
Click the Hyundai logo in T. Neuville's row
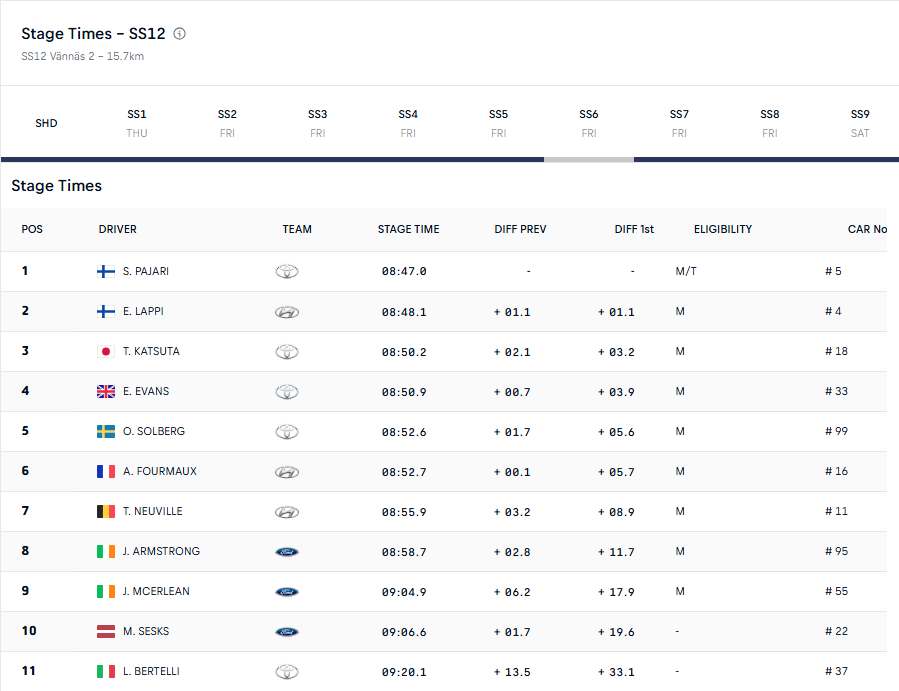(x=287, y=512)
